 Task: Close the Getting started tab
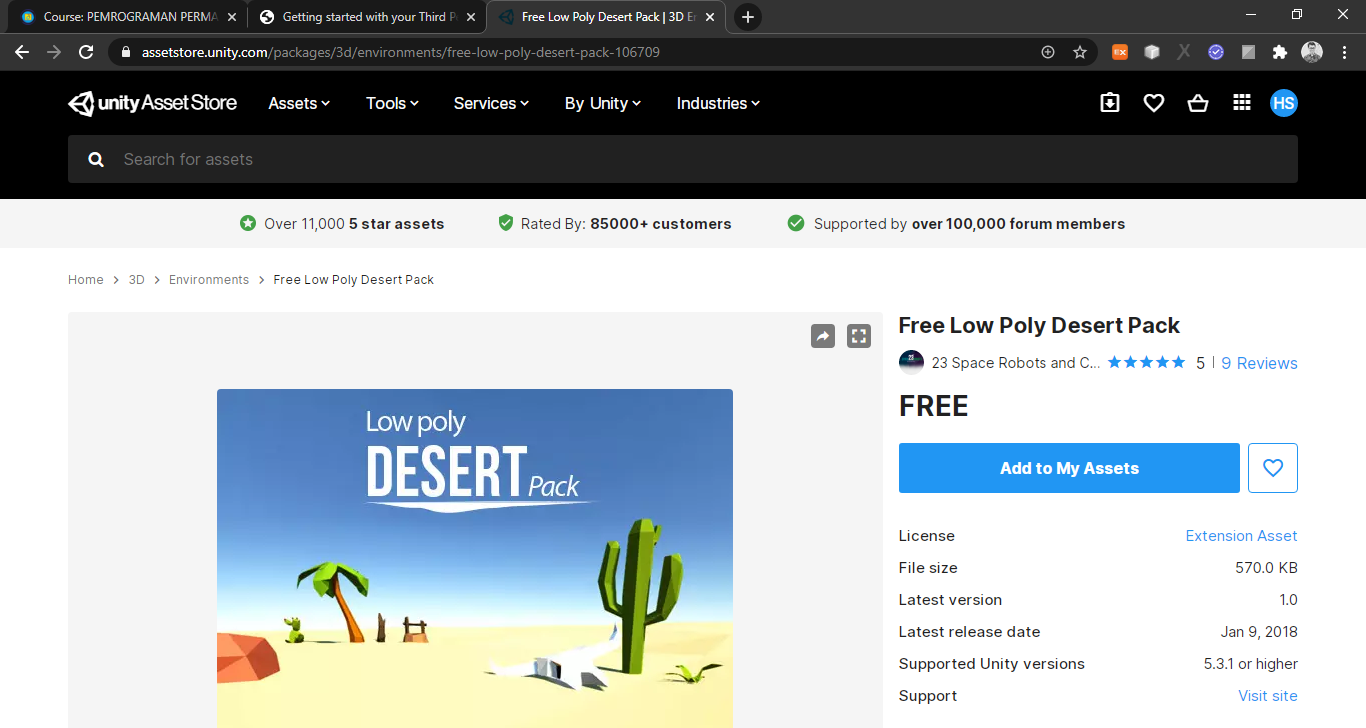pyautogui.click(x=471, y=17)
